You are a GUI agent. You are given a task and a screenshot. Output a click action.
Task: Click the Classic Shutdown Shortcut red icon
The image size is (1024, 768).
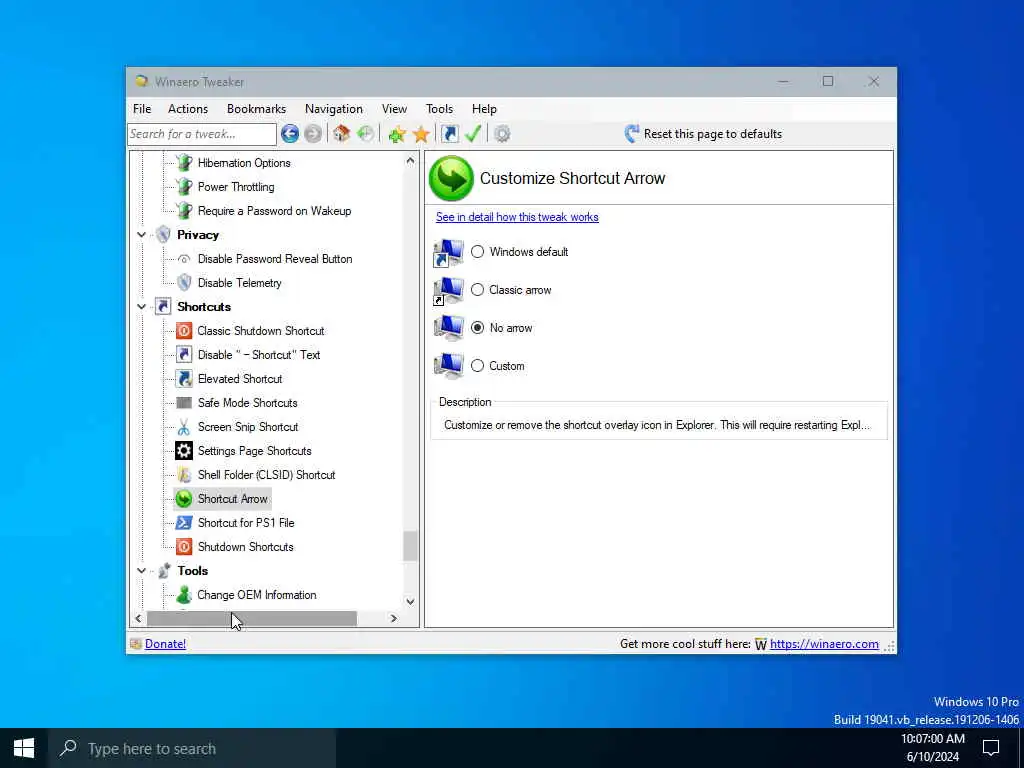[x=184, y=330]
